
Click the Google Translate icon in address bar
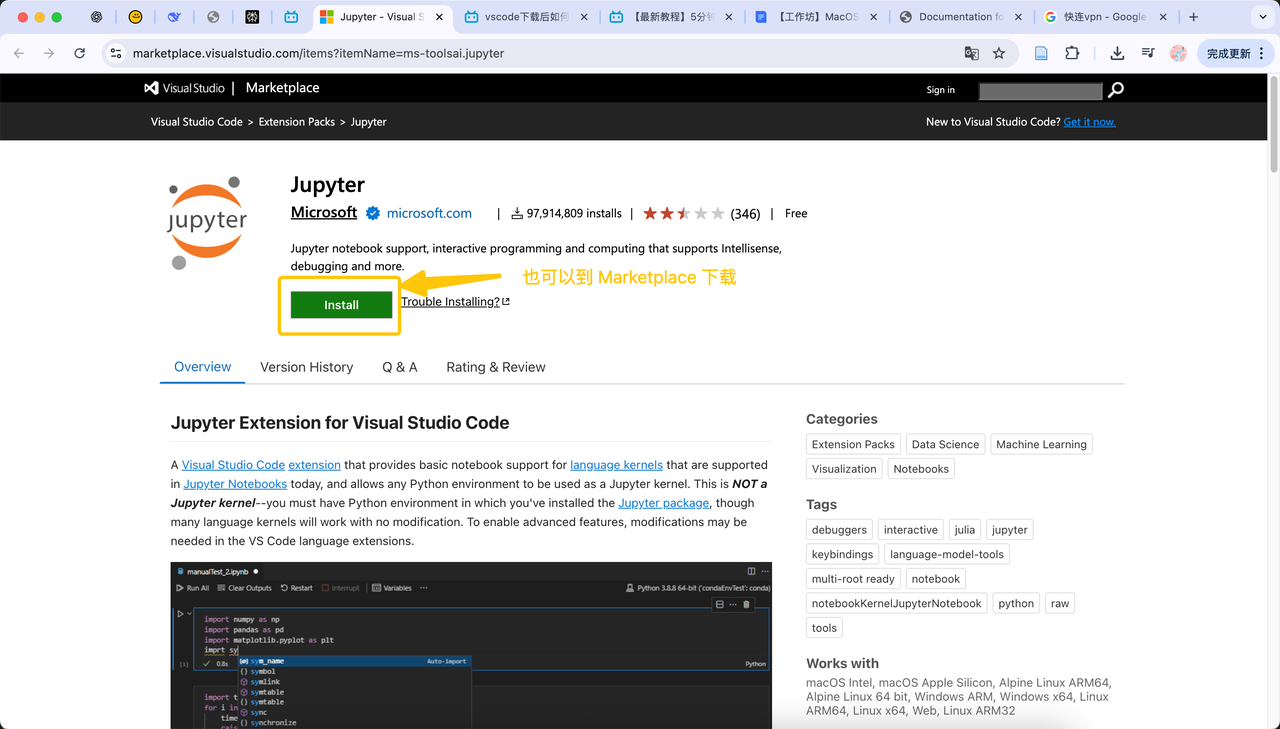tap(971, 53)
